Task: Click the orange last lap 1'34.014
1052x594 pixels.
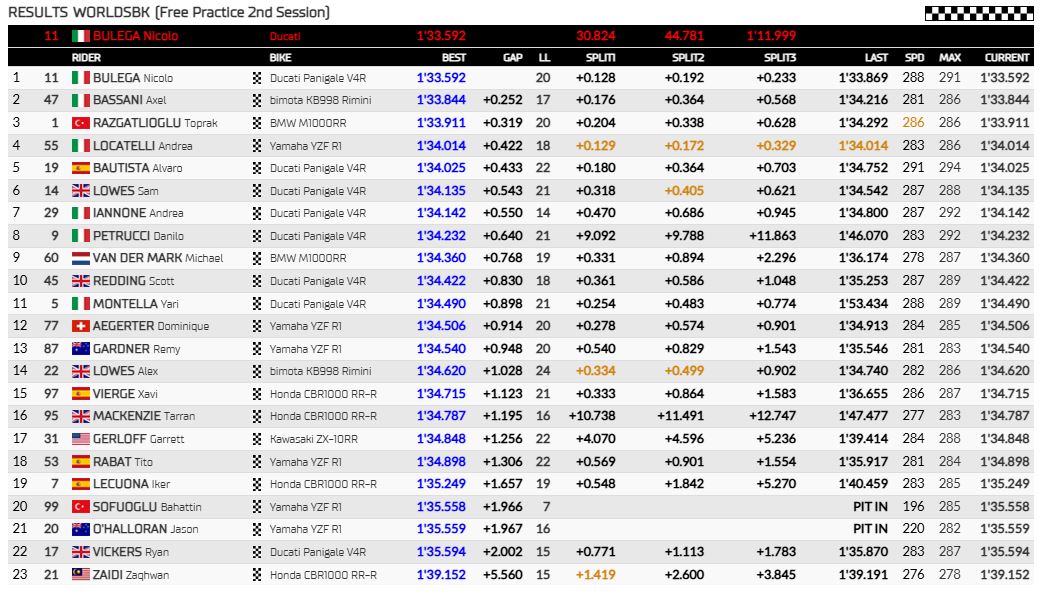Action: point(863,146)
